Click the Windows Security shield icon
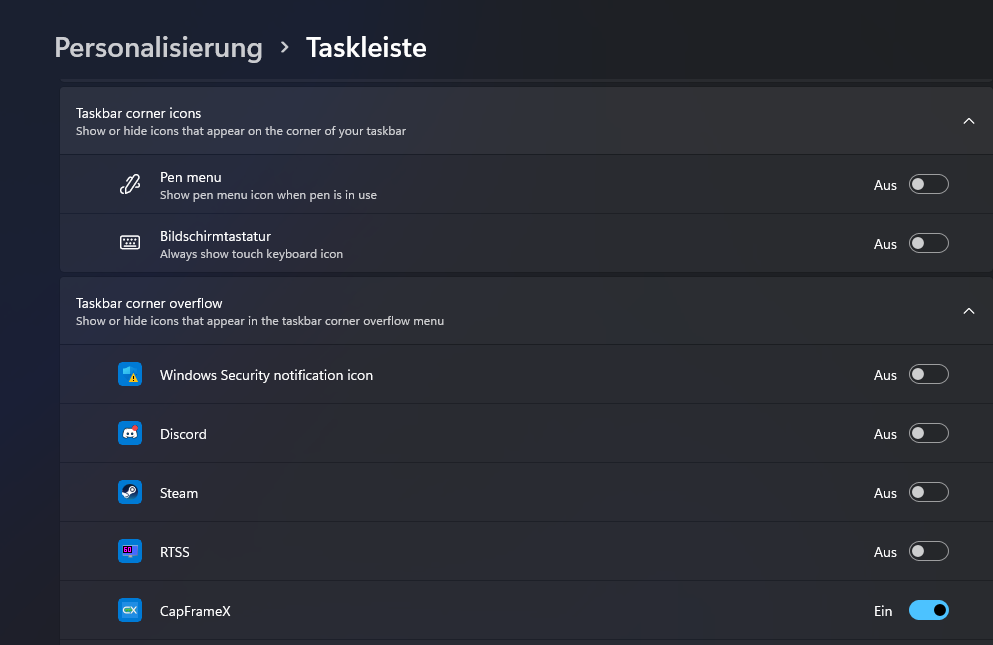Viewport: 993px width, 645px height. tap(129, 374)
